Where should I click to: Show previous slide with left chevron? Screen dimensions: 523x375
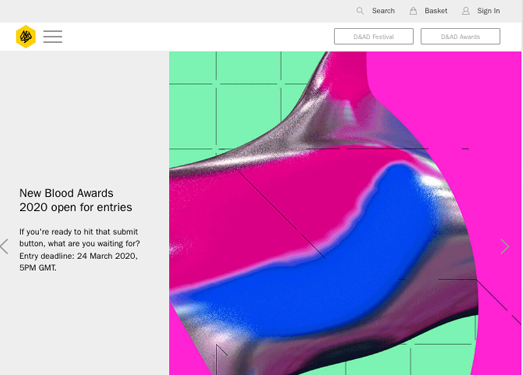tap(4, 247)
